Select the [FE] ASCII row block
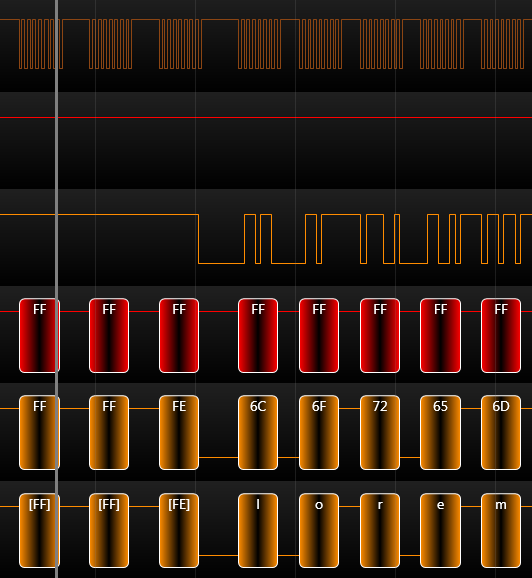Screen dimensions: 532x578 [x=179, y=530]
